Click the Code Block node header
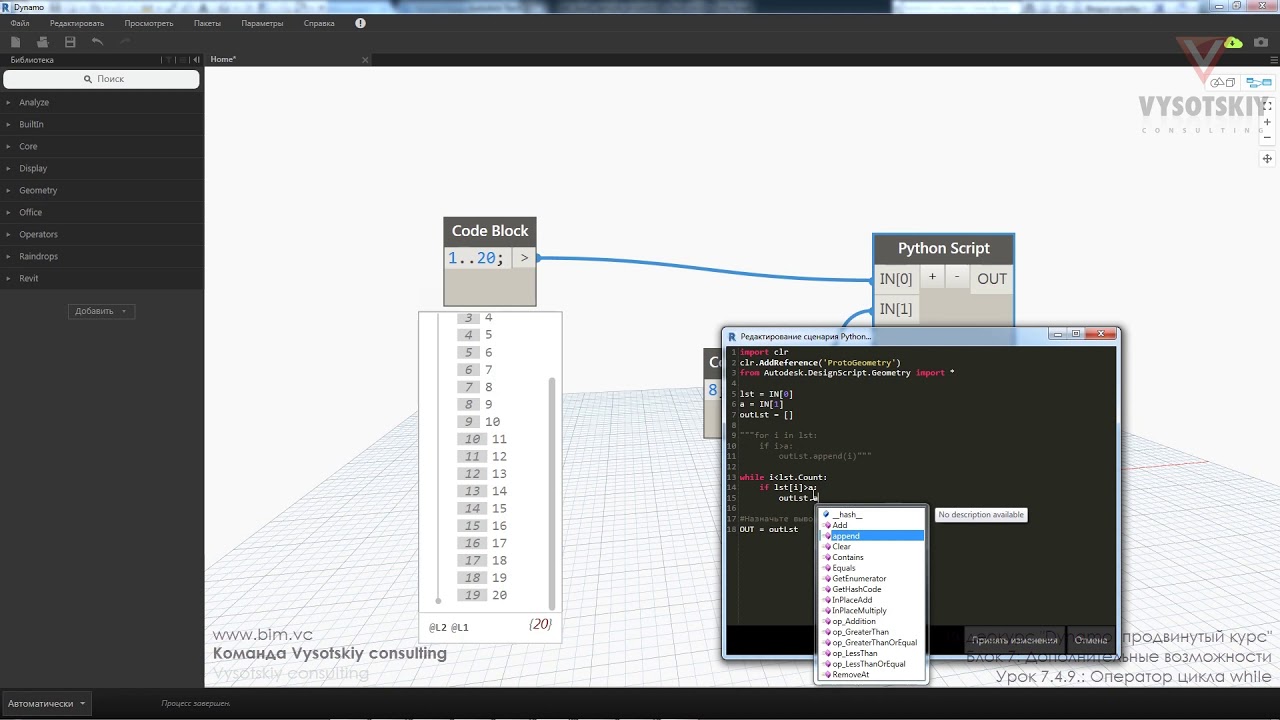Viewport: 1280px width, 720px height. pyautogui.click(x=490, y=231)
